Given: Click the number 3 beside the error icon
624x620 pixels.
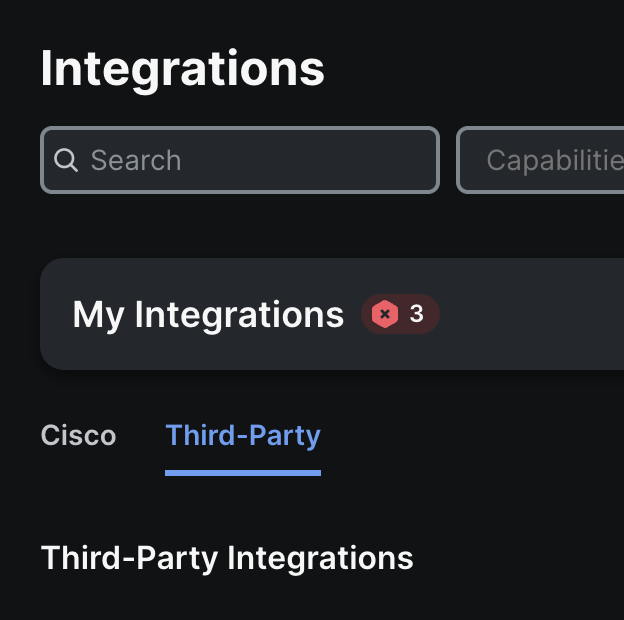Looking at the screenshot, I should point(416,314).
